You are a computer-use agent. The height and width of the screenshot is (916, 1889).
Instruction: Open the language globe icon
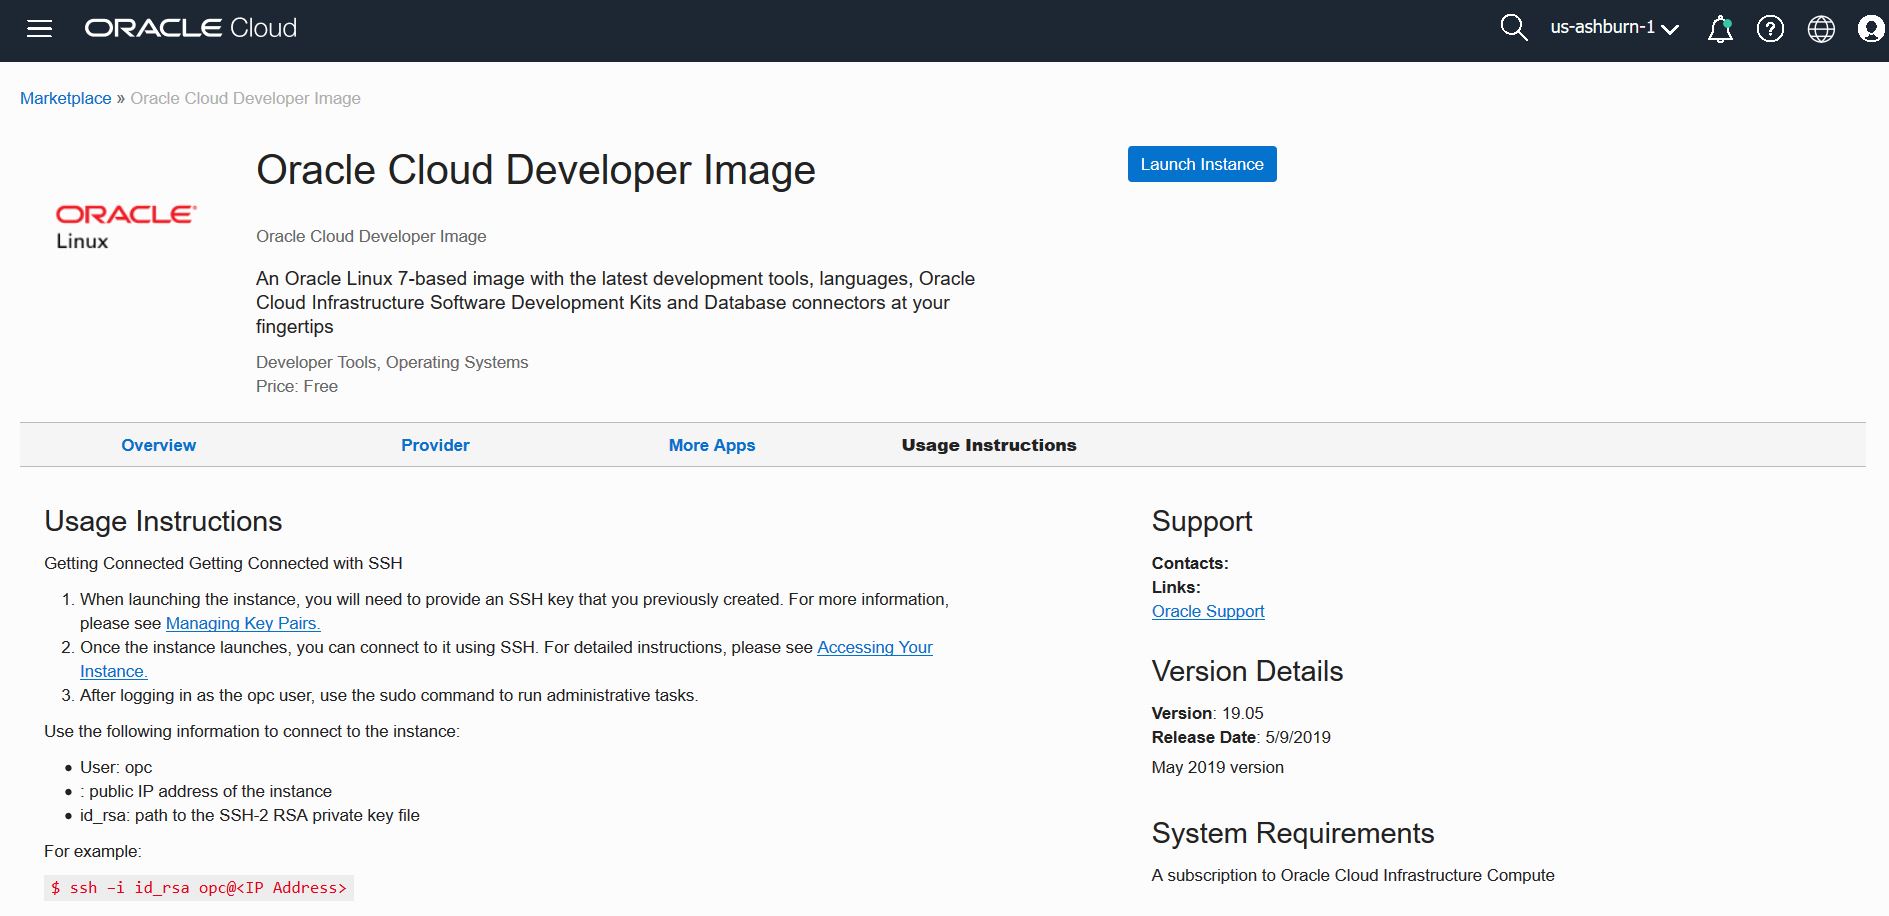1821,29
